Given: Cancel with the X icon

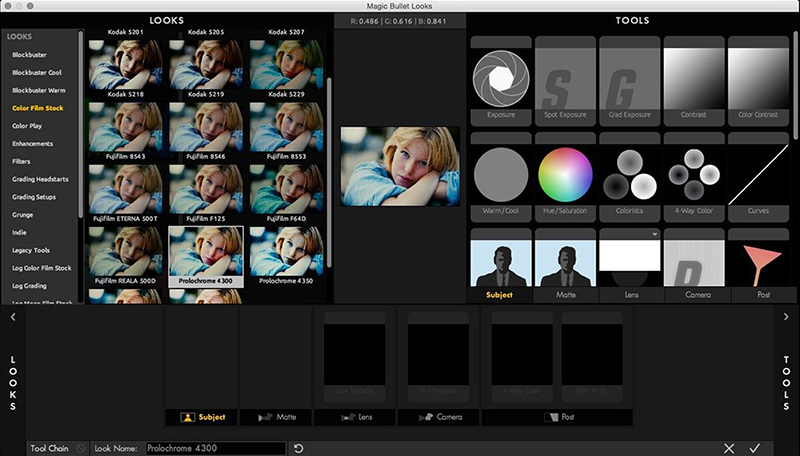Looking at the screenshot, I should (x=729, y=448).
